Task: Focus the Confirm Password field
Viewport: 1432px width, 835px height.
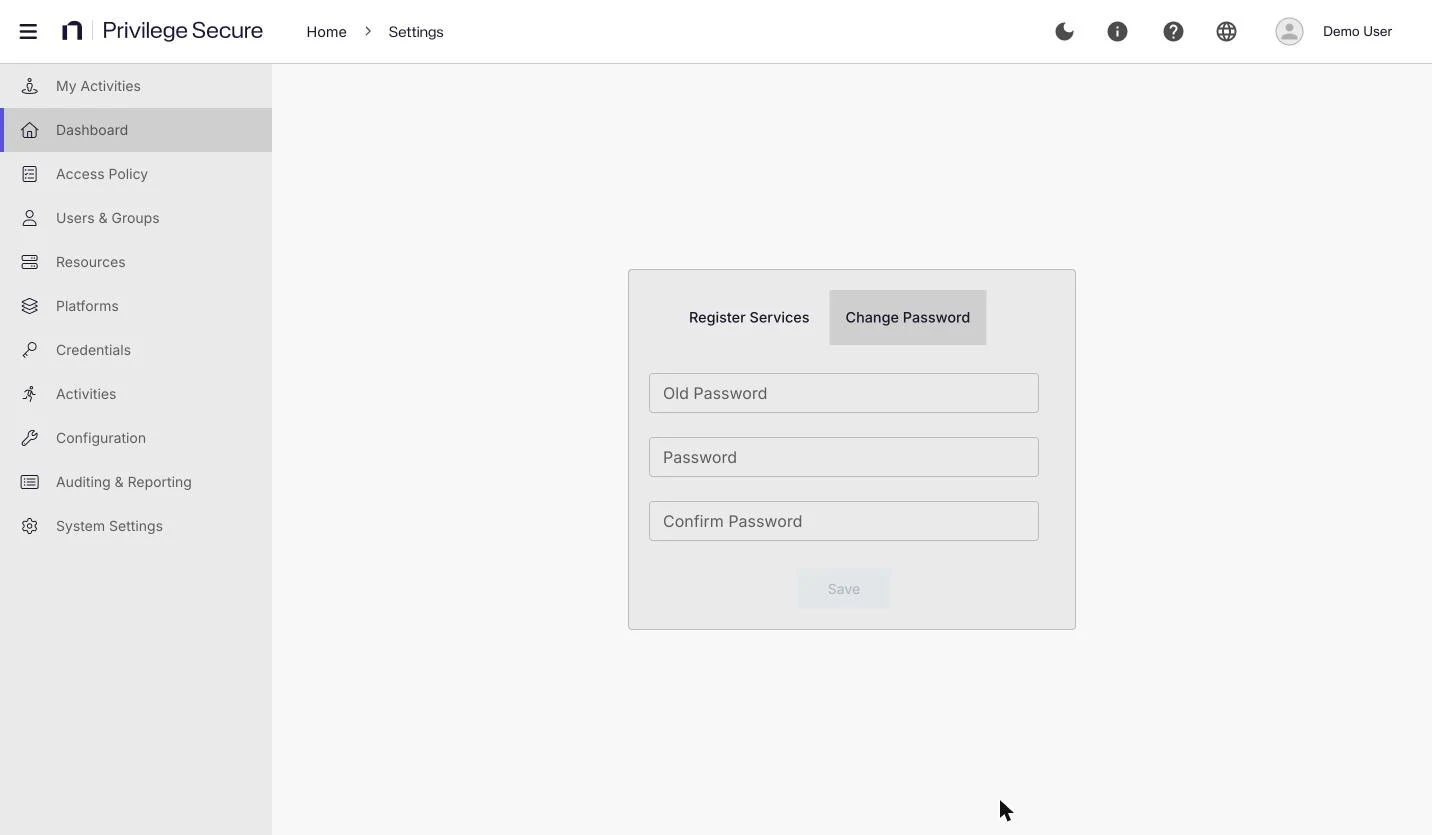Action: (844, 521)
